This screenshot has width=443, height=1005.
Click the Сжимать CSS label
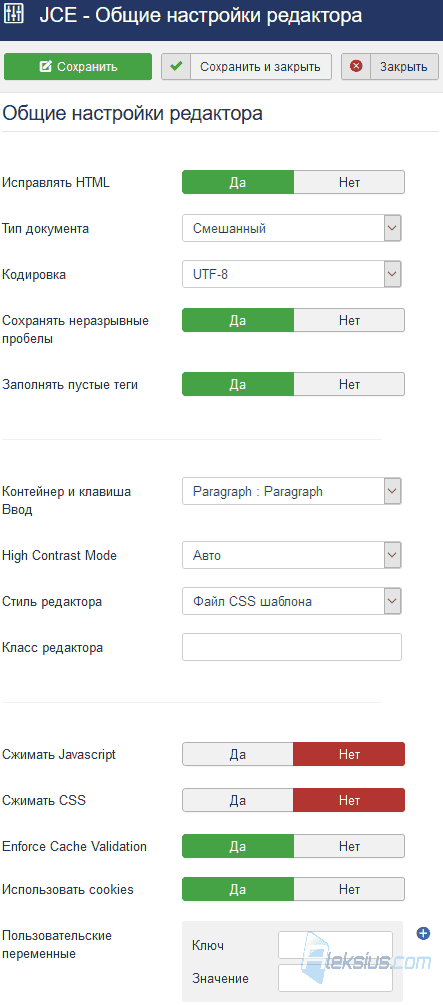tap(44, 801)
